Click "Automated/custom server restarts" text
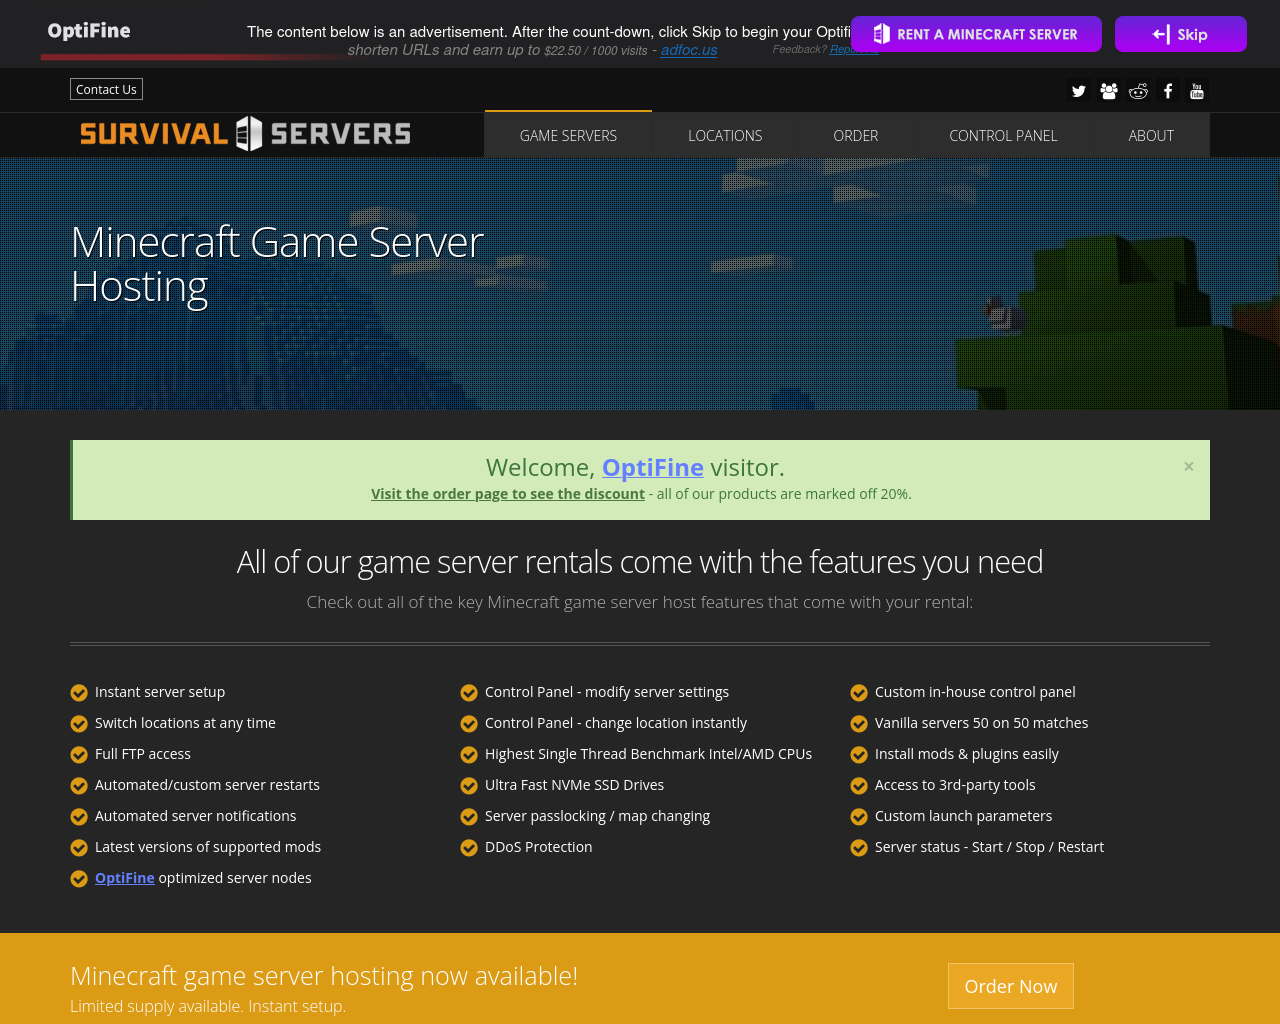Screen dimensions: 1280x1024 coord(207,785)
